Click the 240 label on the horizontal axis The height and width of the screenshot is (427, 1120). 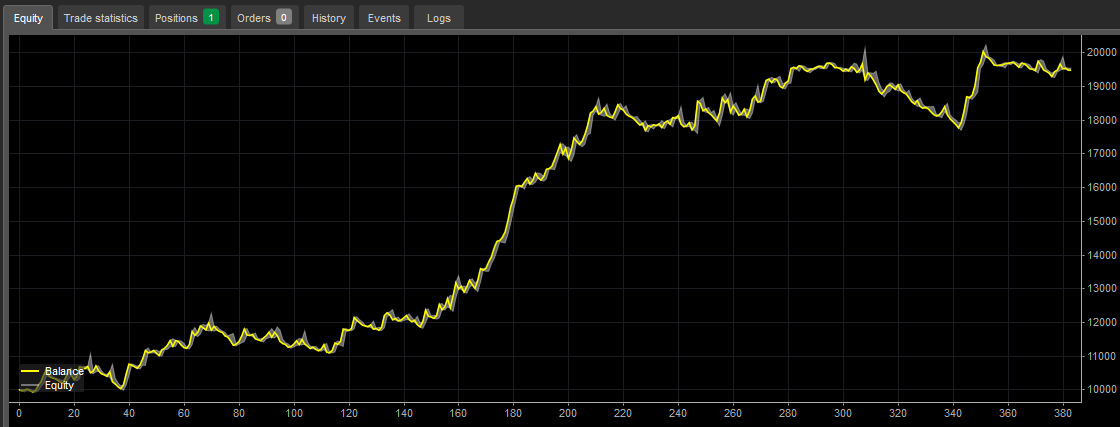(x=679, y=413)
